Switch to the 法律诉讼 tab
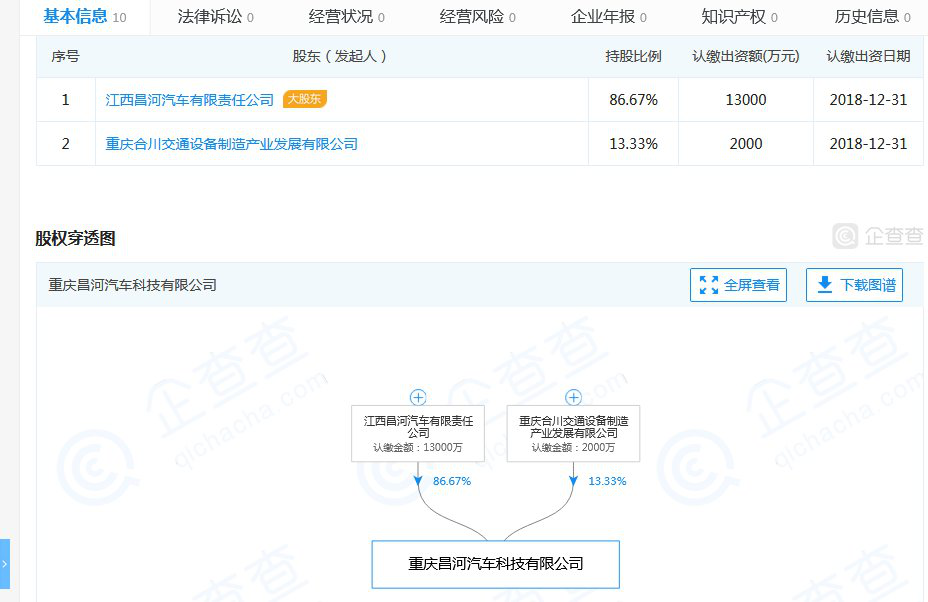The image size is (928, 602). (215, 17)
